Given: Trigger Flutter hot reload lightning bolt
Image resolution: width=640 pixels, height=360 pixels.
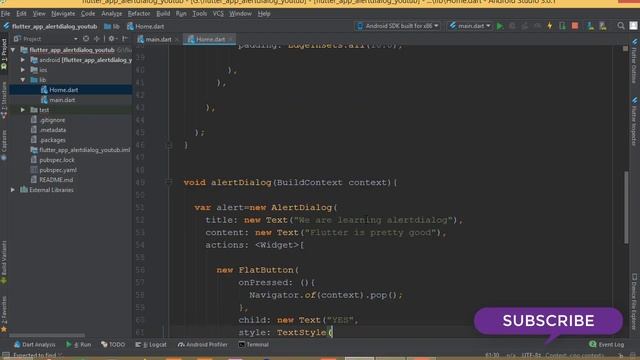Looking at the screenshot, I should pyautogui.click(x=550, y=26).
